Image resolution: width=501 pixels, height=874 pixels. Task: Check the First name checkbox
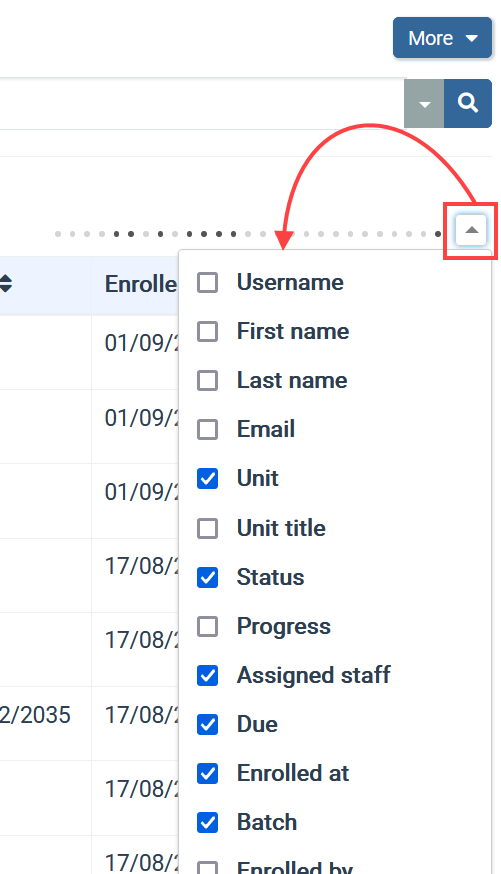[207, 332]
